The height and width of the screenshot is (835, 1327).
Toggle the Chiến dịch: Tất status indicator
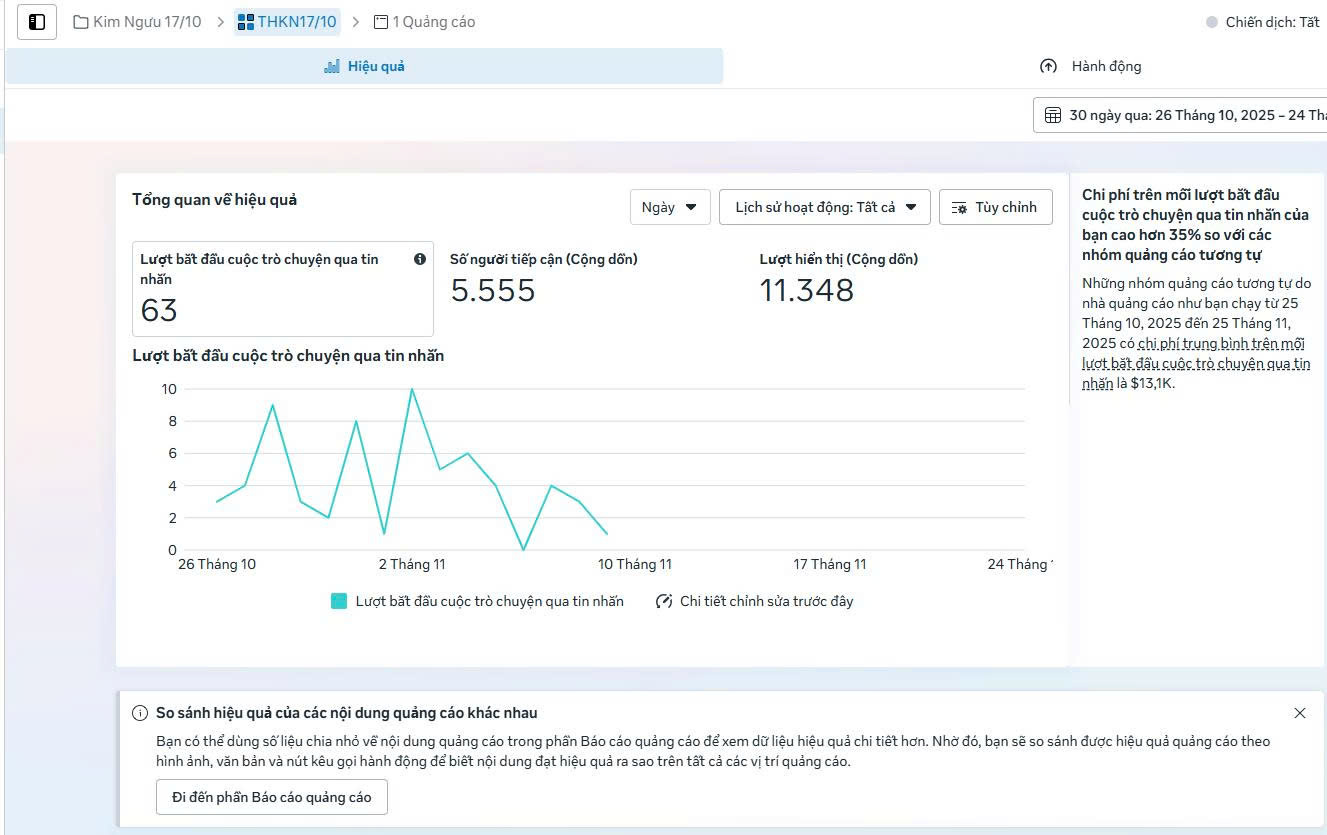pyautogui.click(x=1212, y=22)
